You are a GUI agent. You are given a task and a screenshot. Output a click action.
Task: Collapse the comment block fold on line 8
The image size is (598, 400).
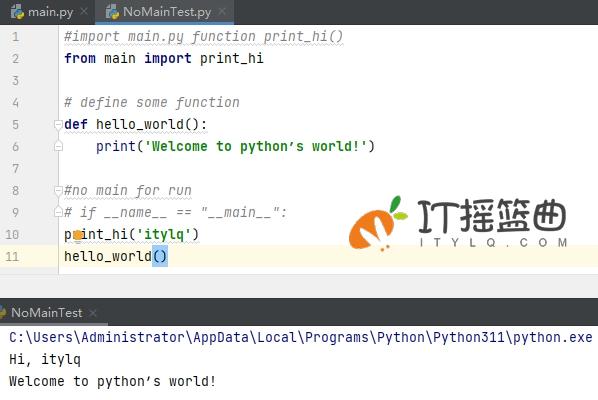tap(58, 190)
